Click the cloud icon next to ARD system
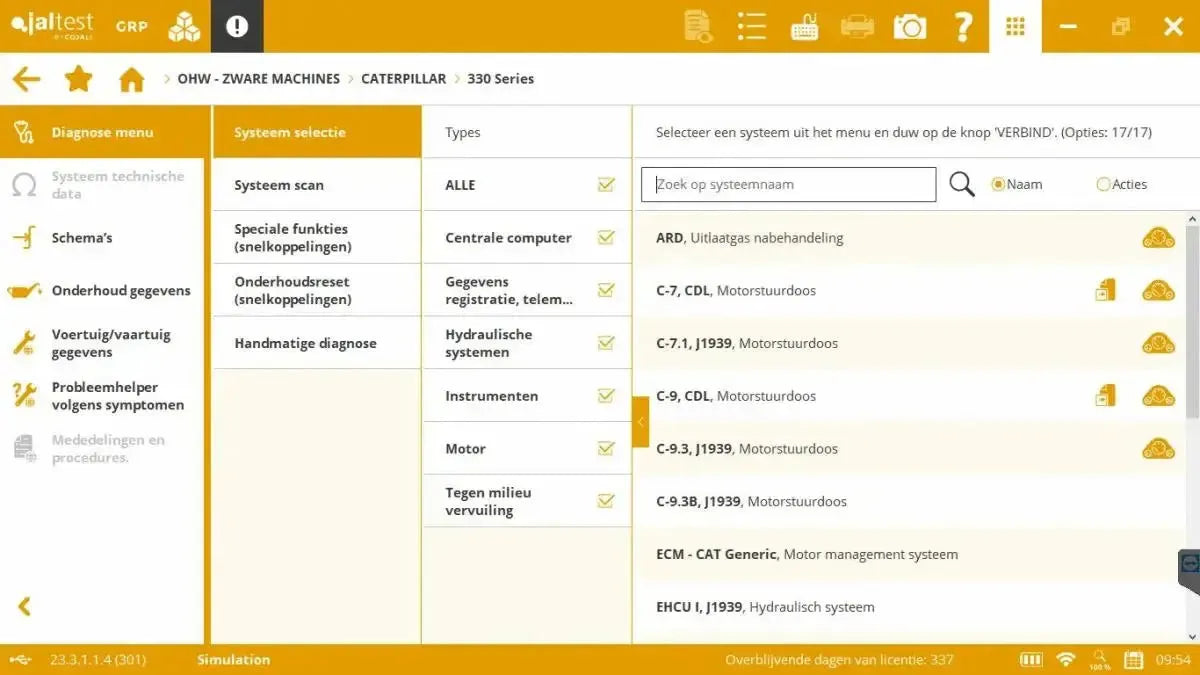This screenshot has width=1200, height=675. click(x=1158, y=237)
